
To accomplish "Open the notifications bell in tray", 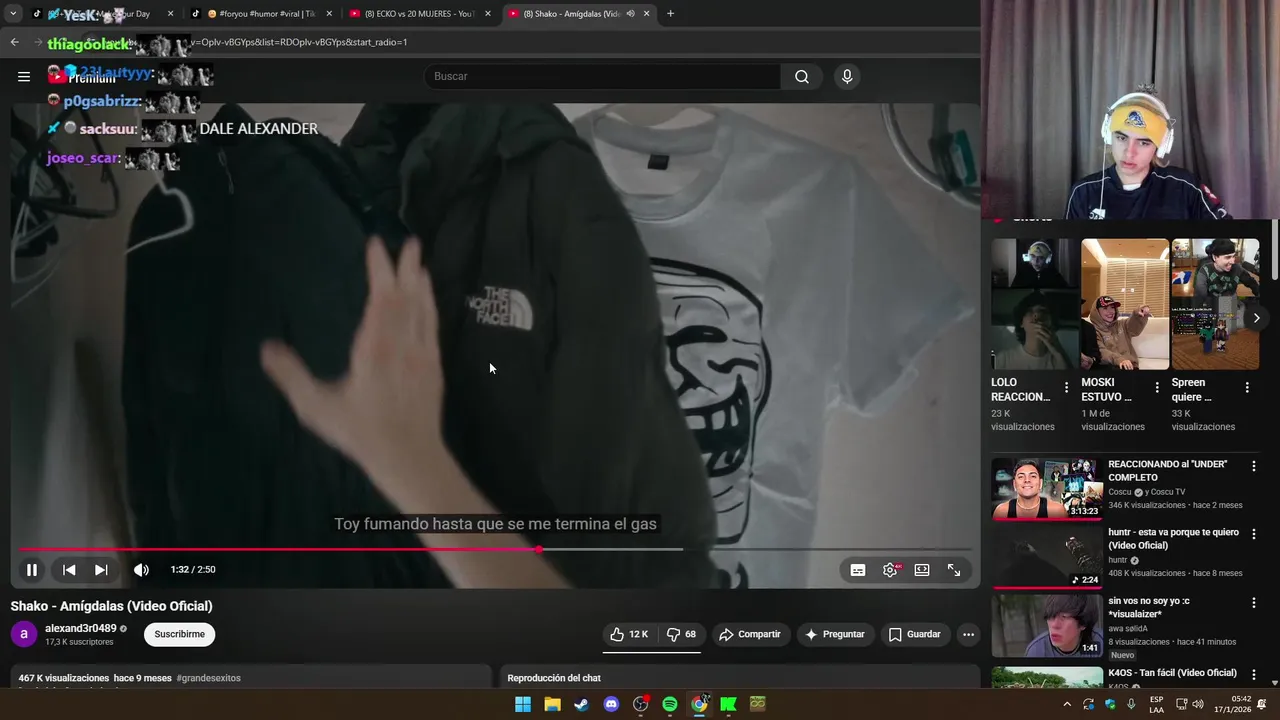I will coord(1261,704).
